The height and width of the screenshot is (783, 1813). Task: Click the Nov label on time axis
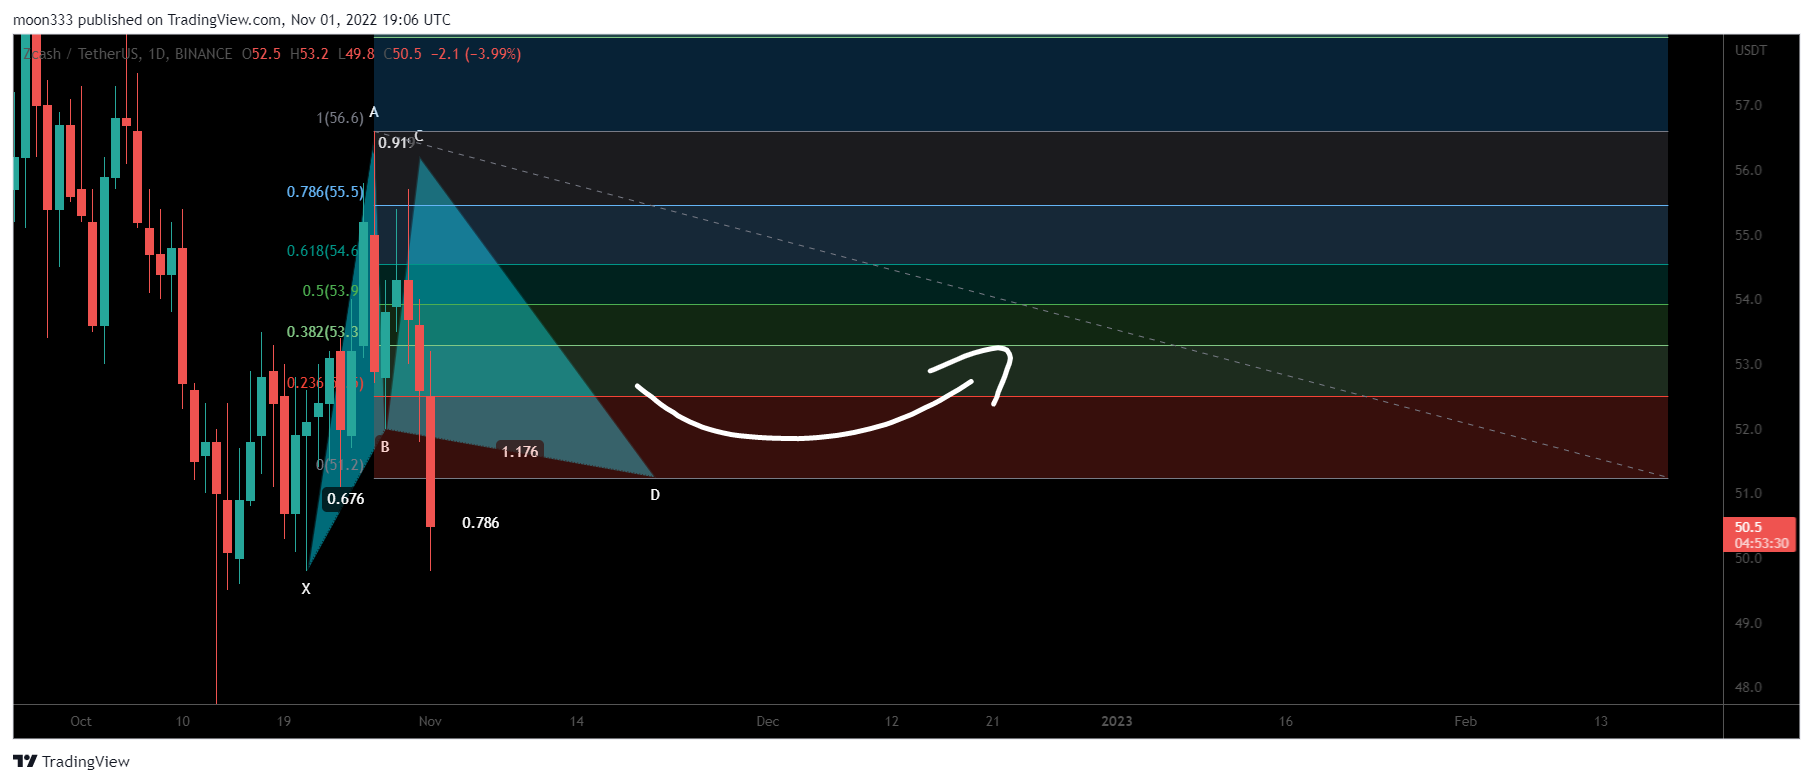430,721
